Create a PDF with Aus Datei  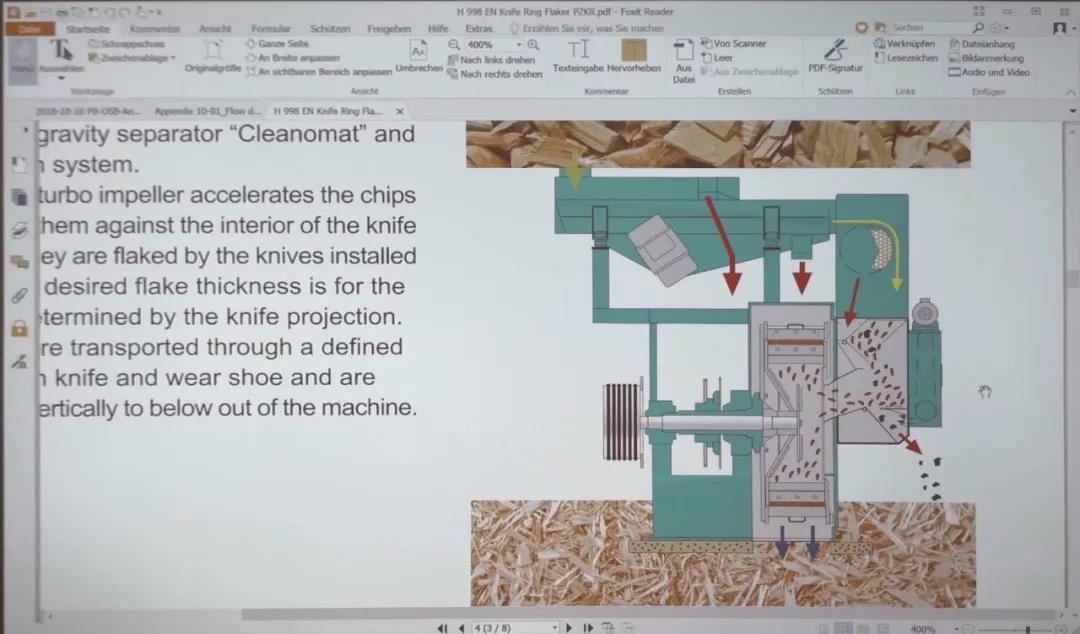tap(684, 60)
